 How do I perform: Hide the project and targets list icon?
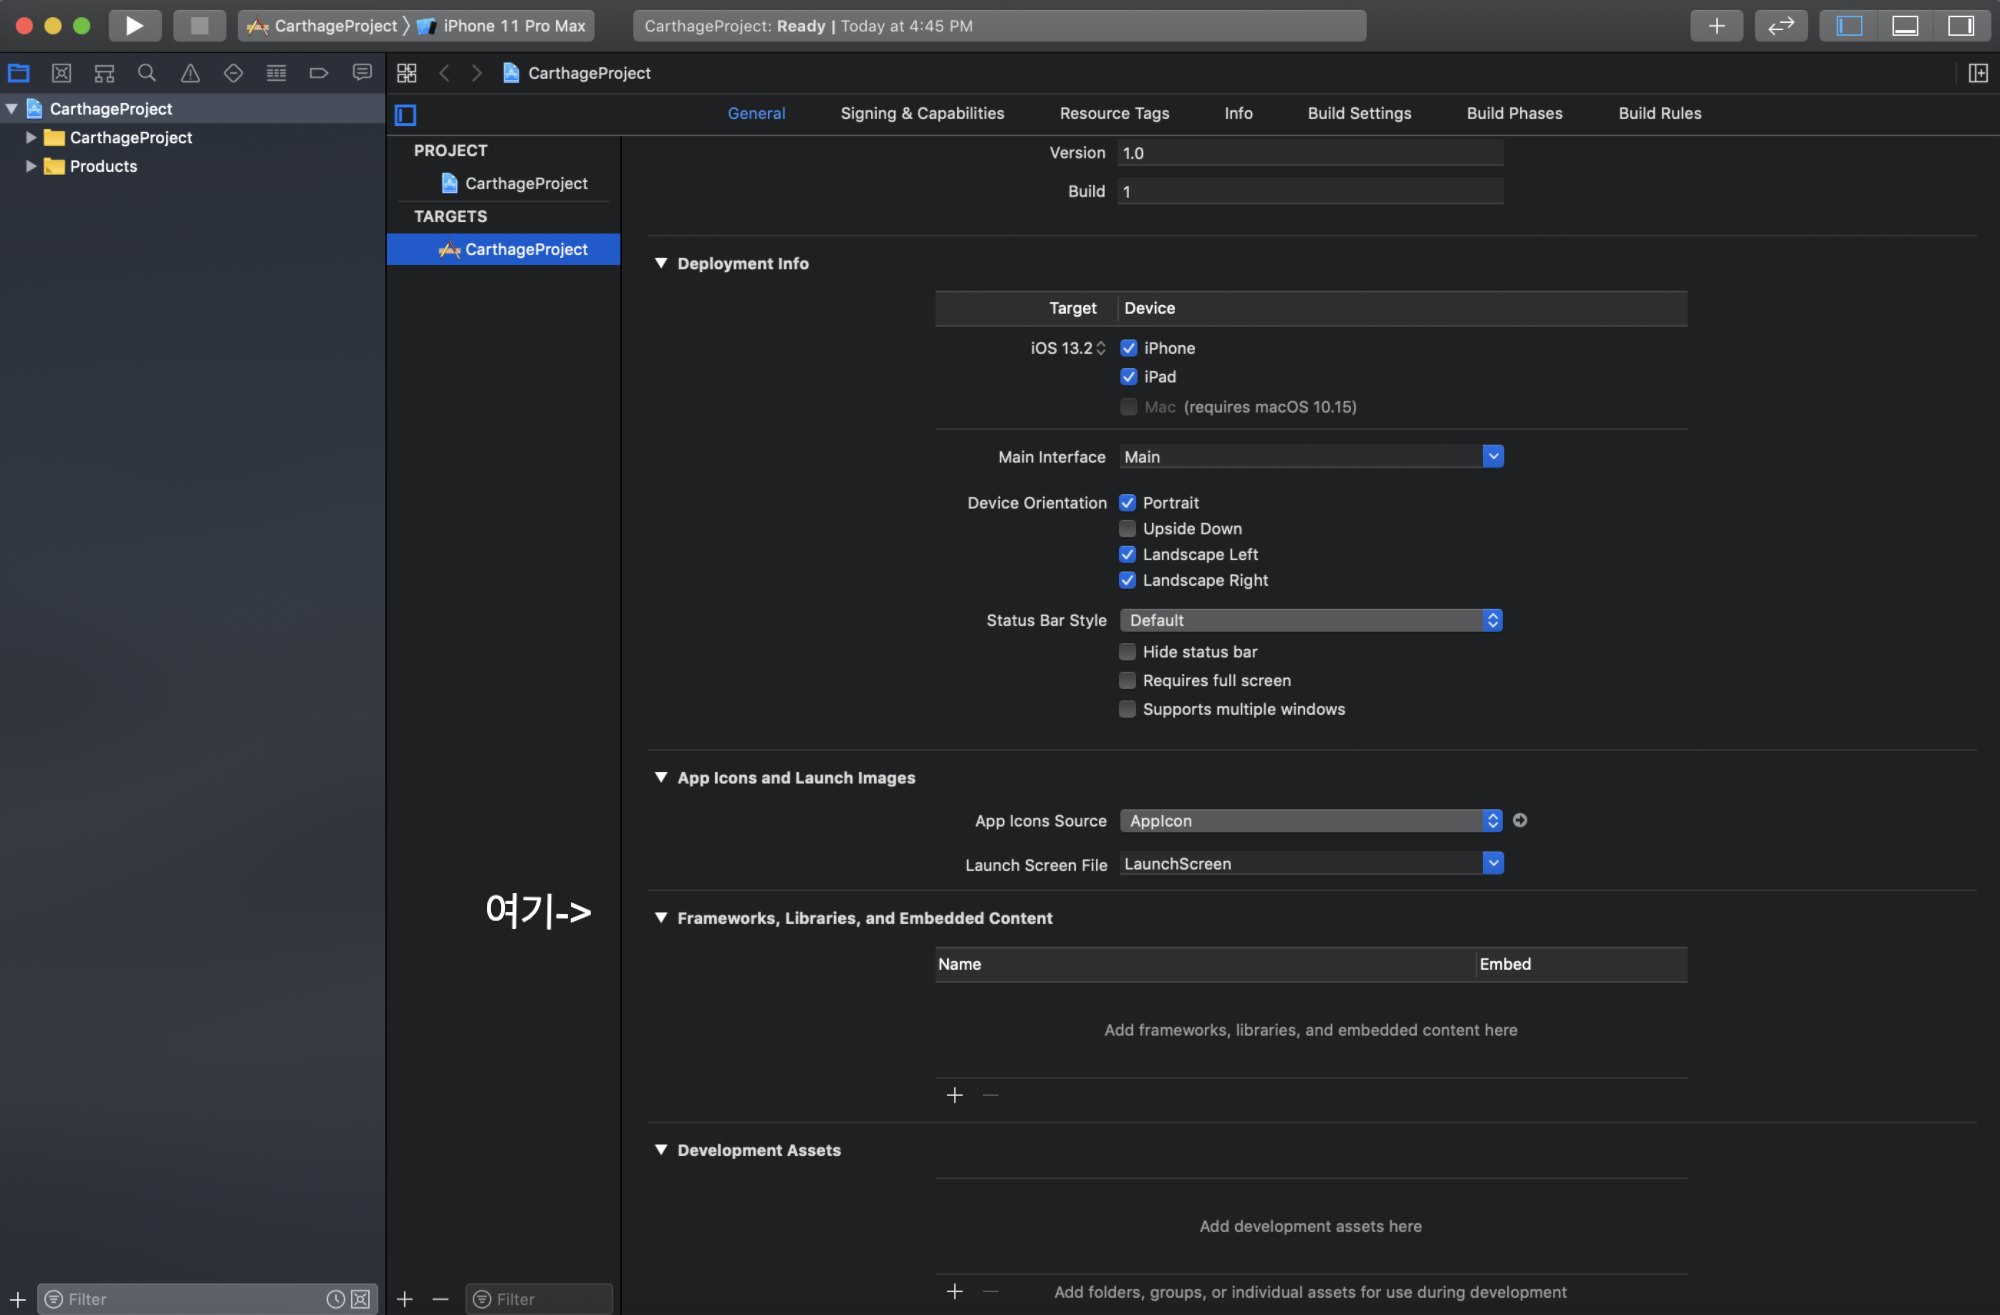point(405,115)
